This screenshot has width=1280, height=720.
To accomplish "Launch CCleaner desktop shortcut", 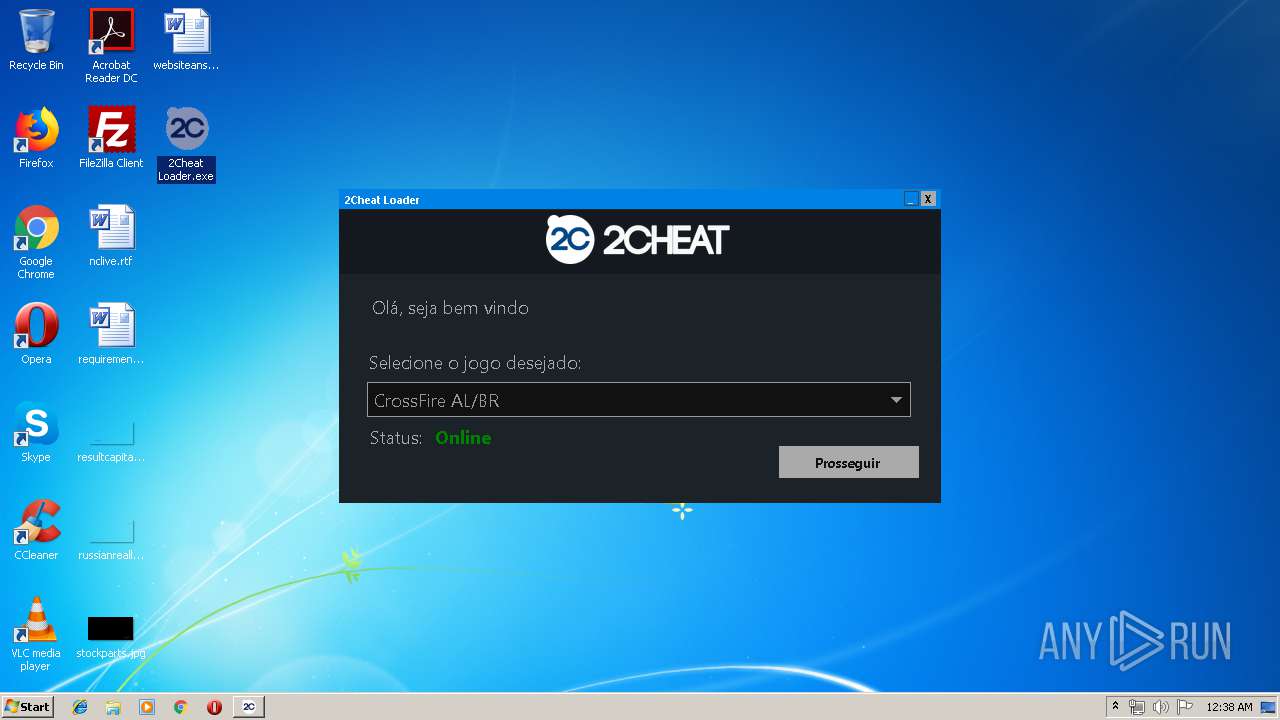I will [x=36, y=530].
